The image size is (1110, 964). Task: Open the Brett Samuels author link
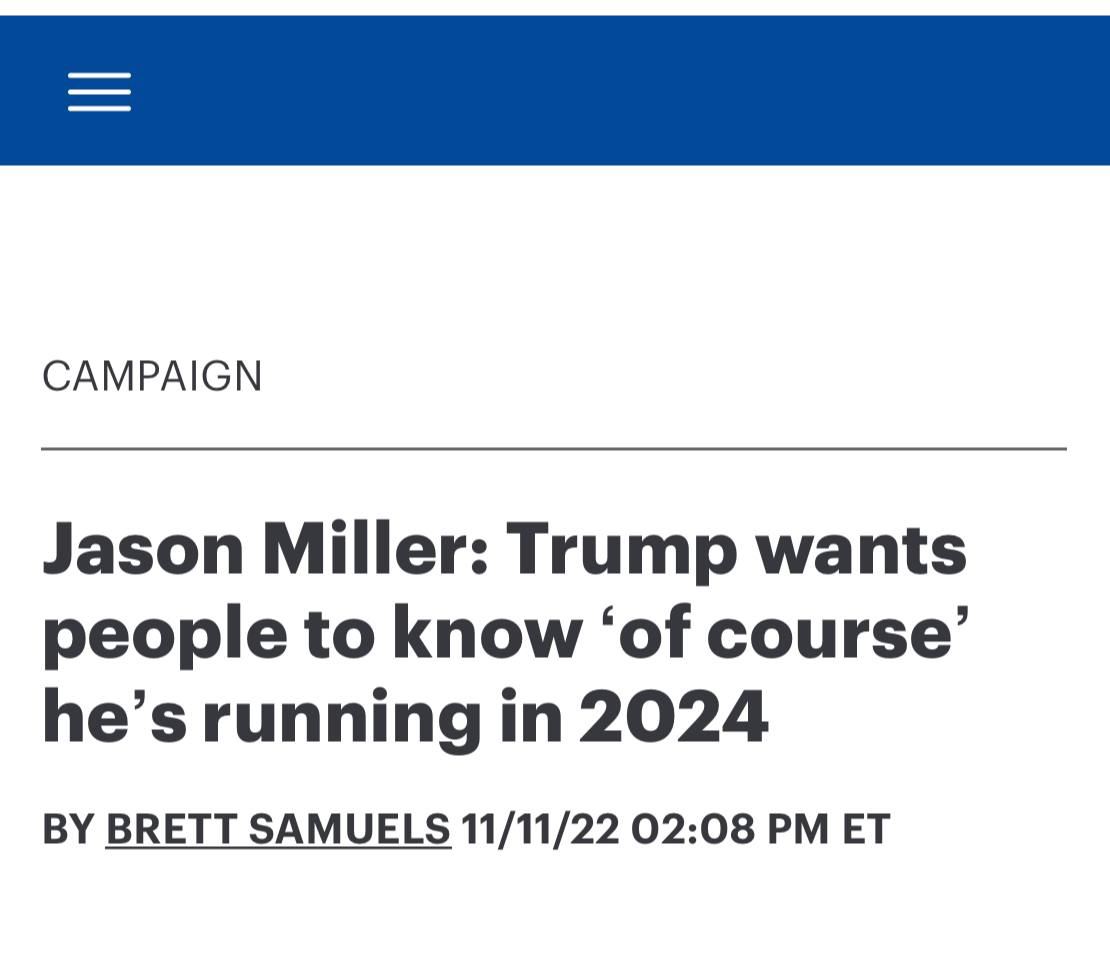click(278, 829)
